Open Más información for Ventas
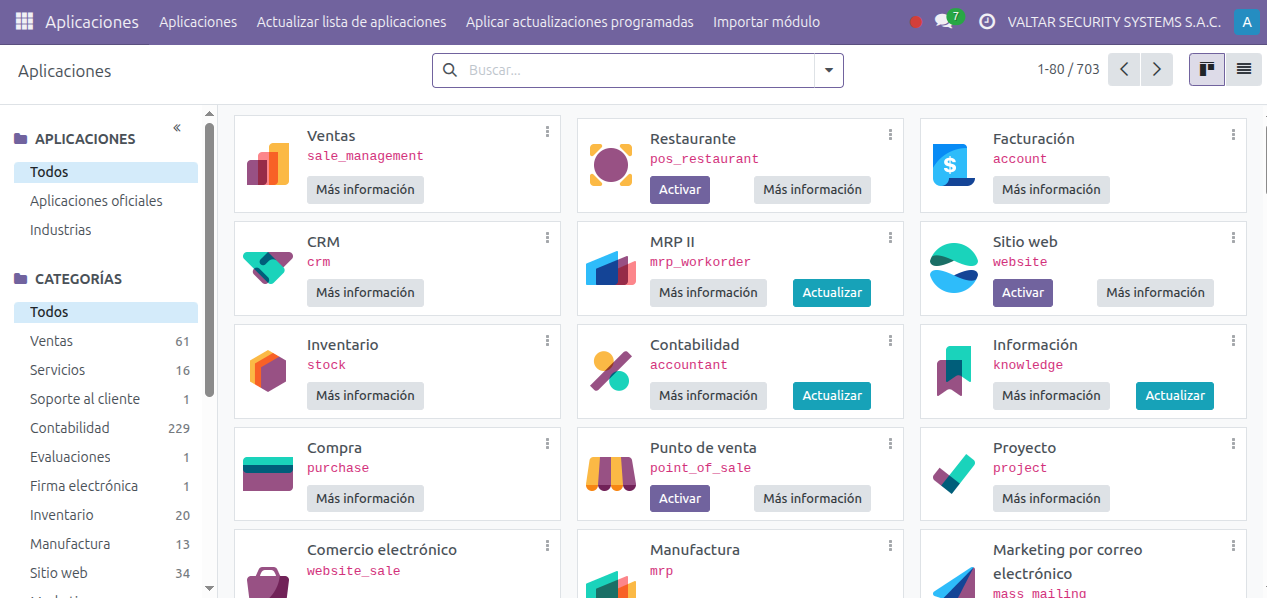Viewport: 1267px width, 598px height. [365, 190]
